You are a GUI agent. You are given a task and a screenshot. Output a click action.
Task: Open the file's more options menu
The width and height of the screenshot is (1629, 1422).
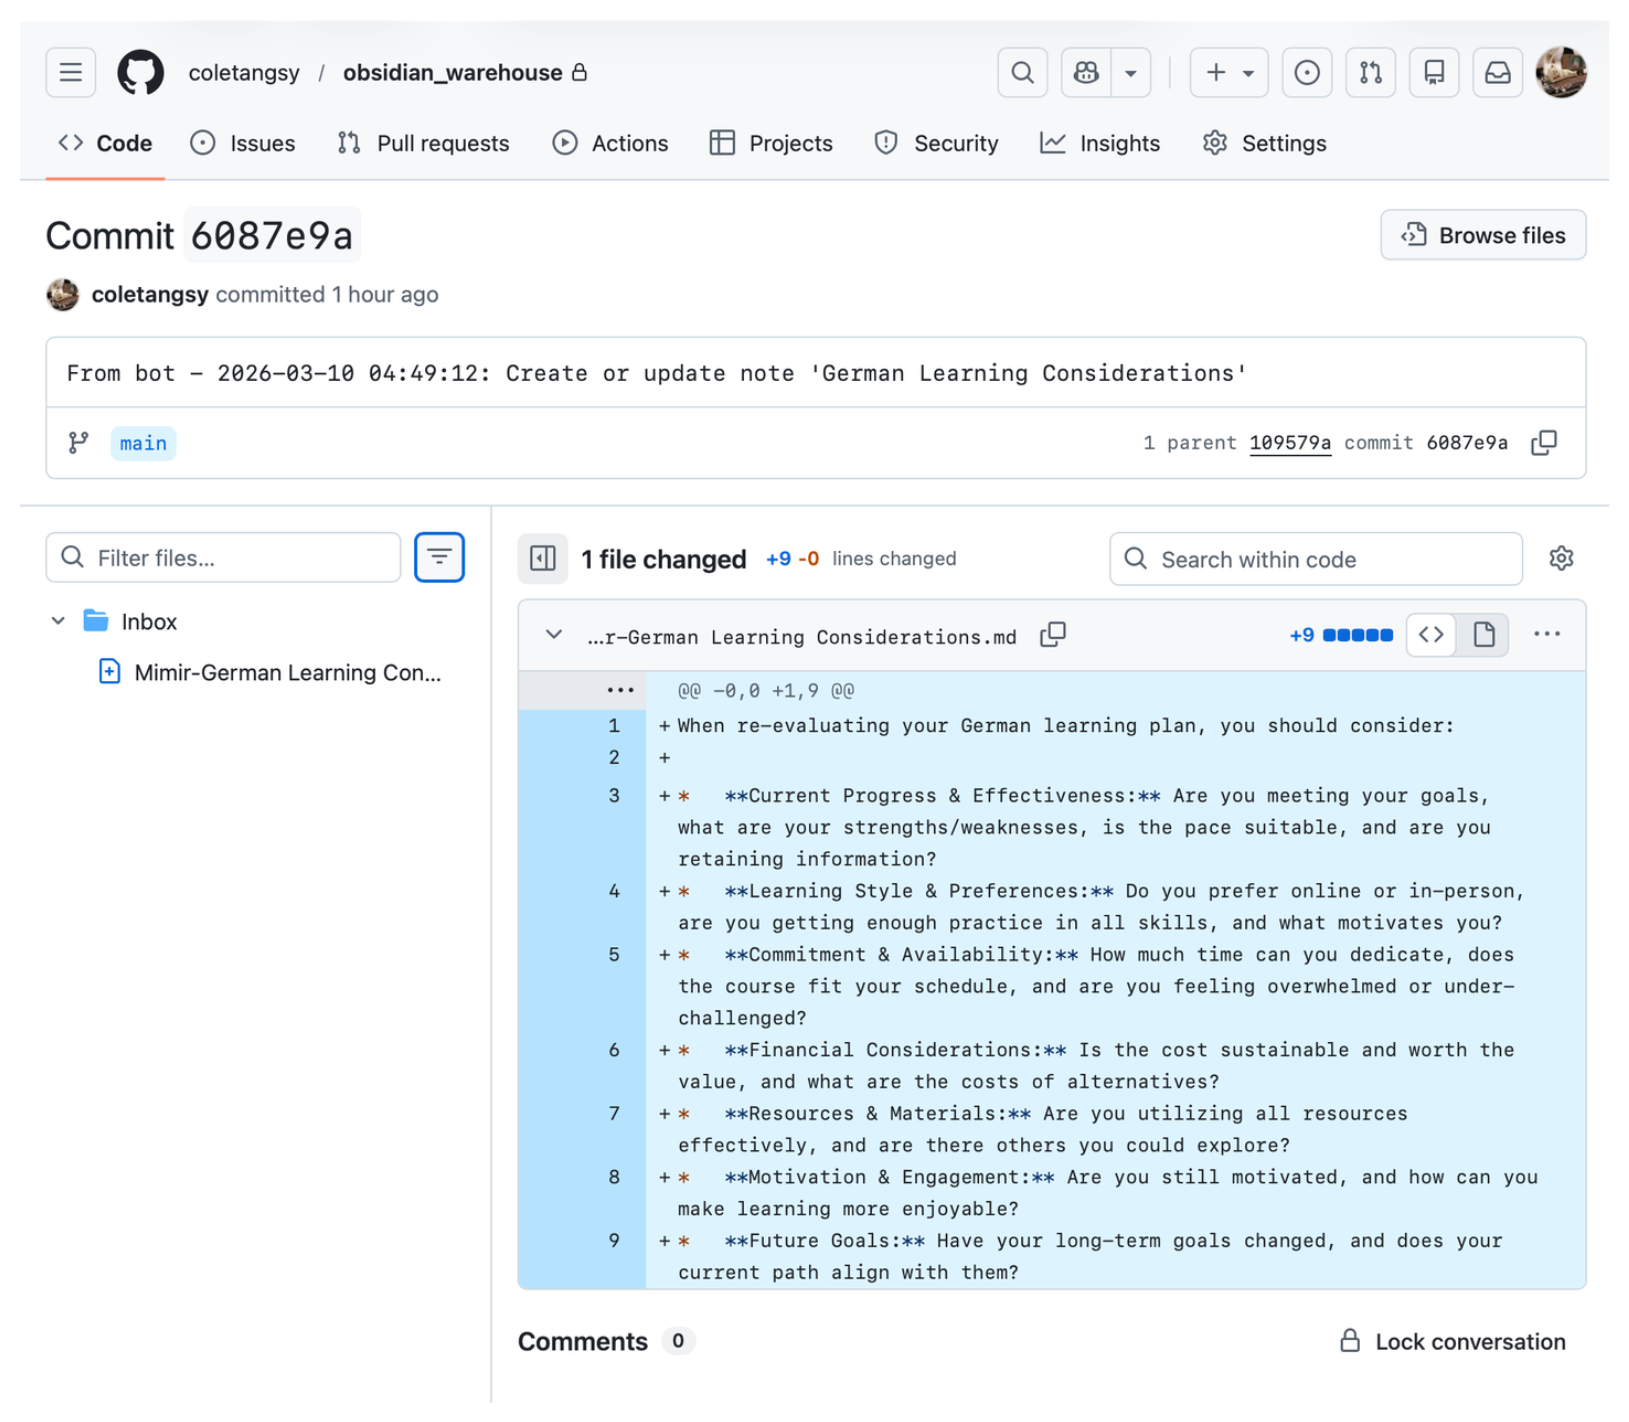pos(1546,634)
